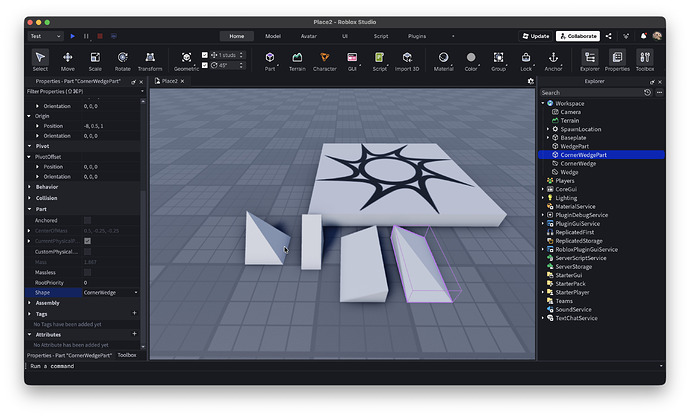This screenshot has height=416, width=690.
Task: Click the Pause playtest button
Action: click(x=86, y=36)
